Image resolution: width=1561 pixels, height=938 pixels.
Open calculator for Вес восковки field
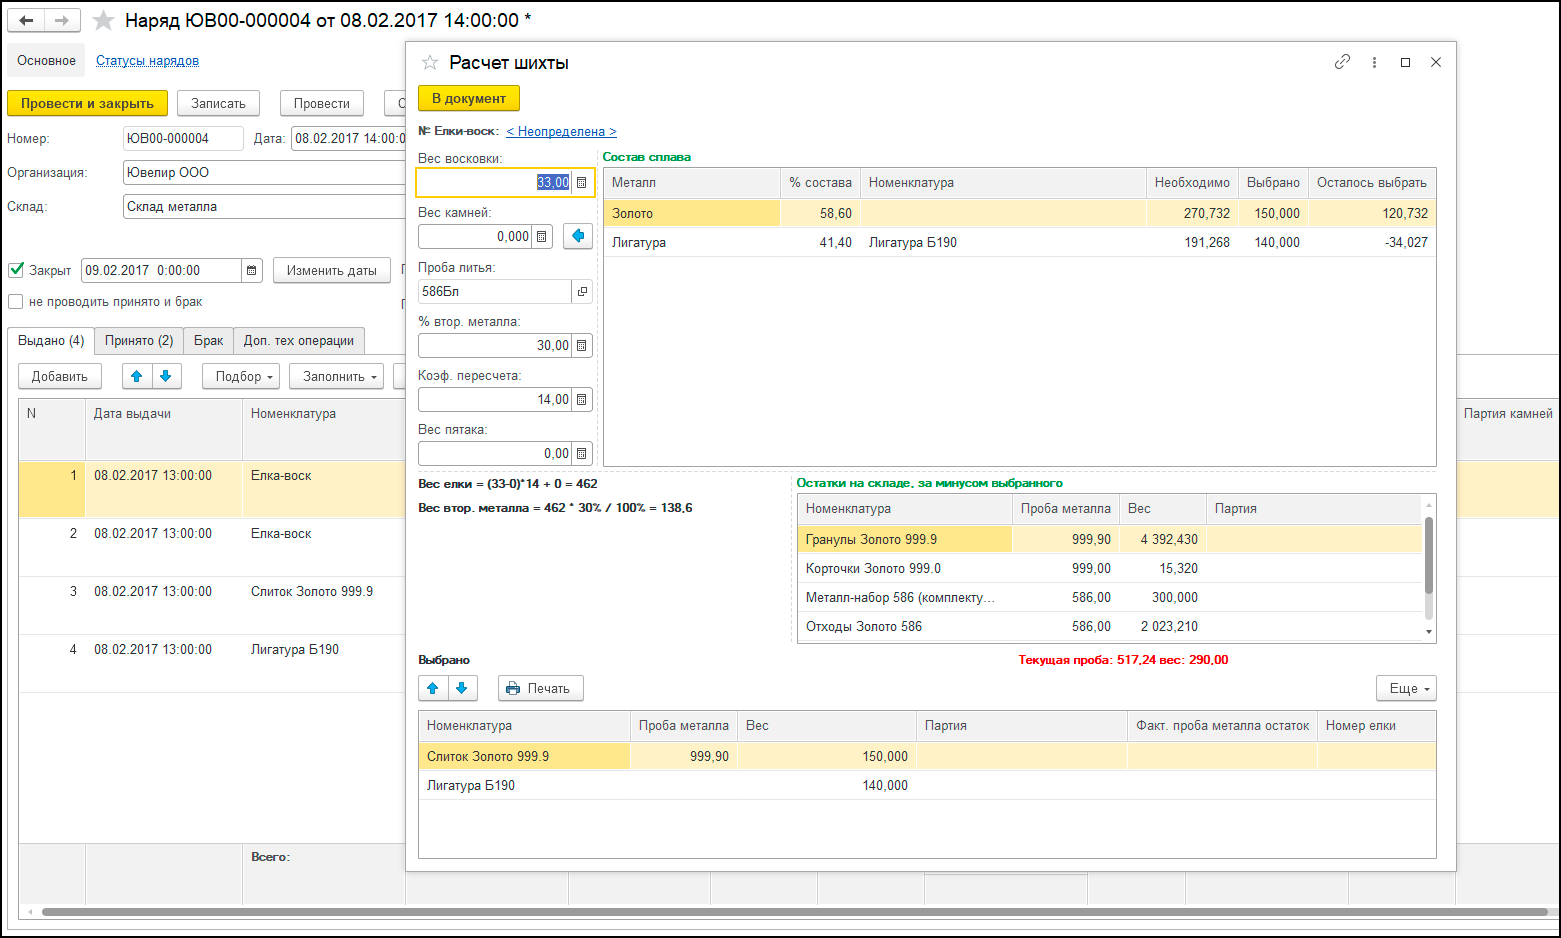coord(581,183)
